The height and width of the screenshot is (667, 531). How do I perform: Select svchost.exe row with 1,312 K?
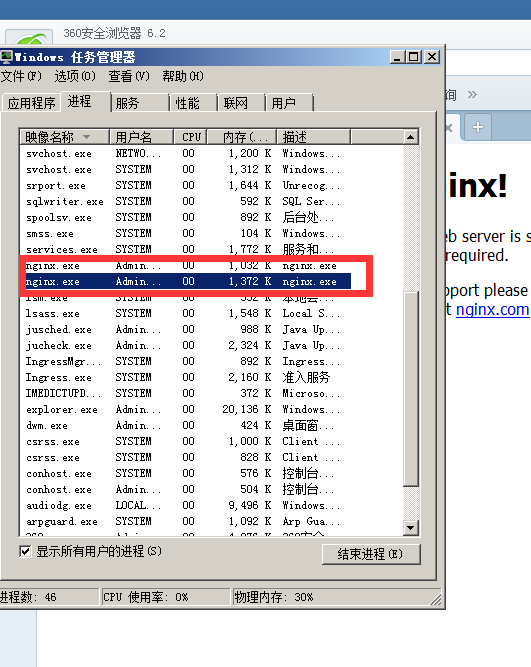pos(186,169)
